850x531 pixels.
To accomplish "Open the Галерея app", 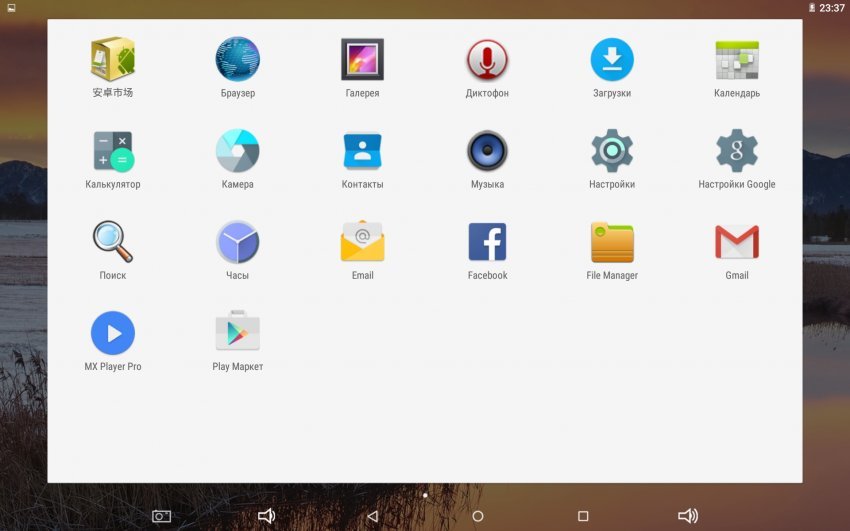I will [362, 59].
